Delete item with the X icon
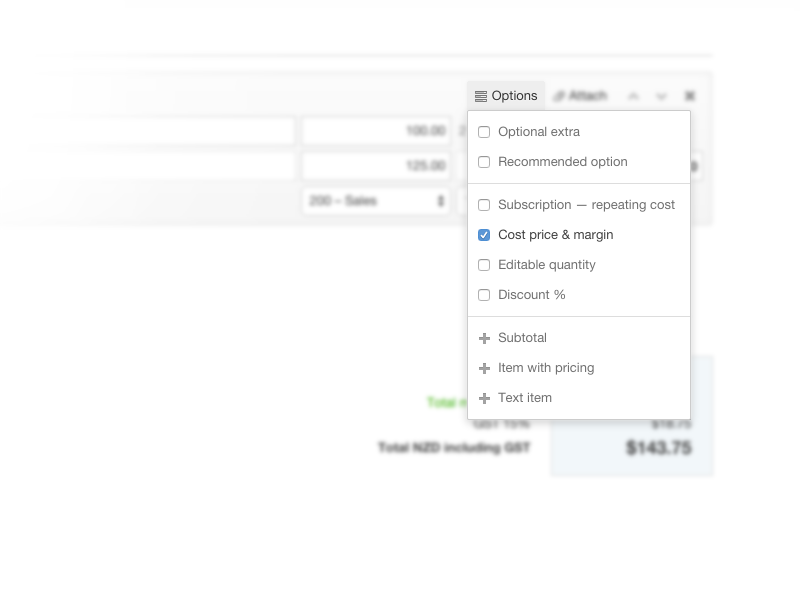Viewport: 800px width, 600px height. pyautogui.click(x=689, y=96)
